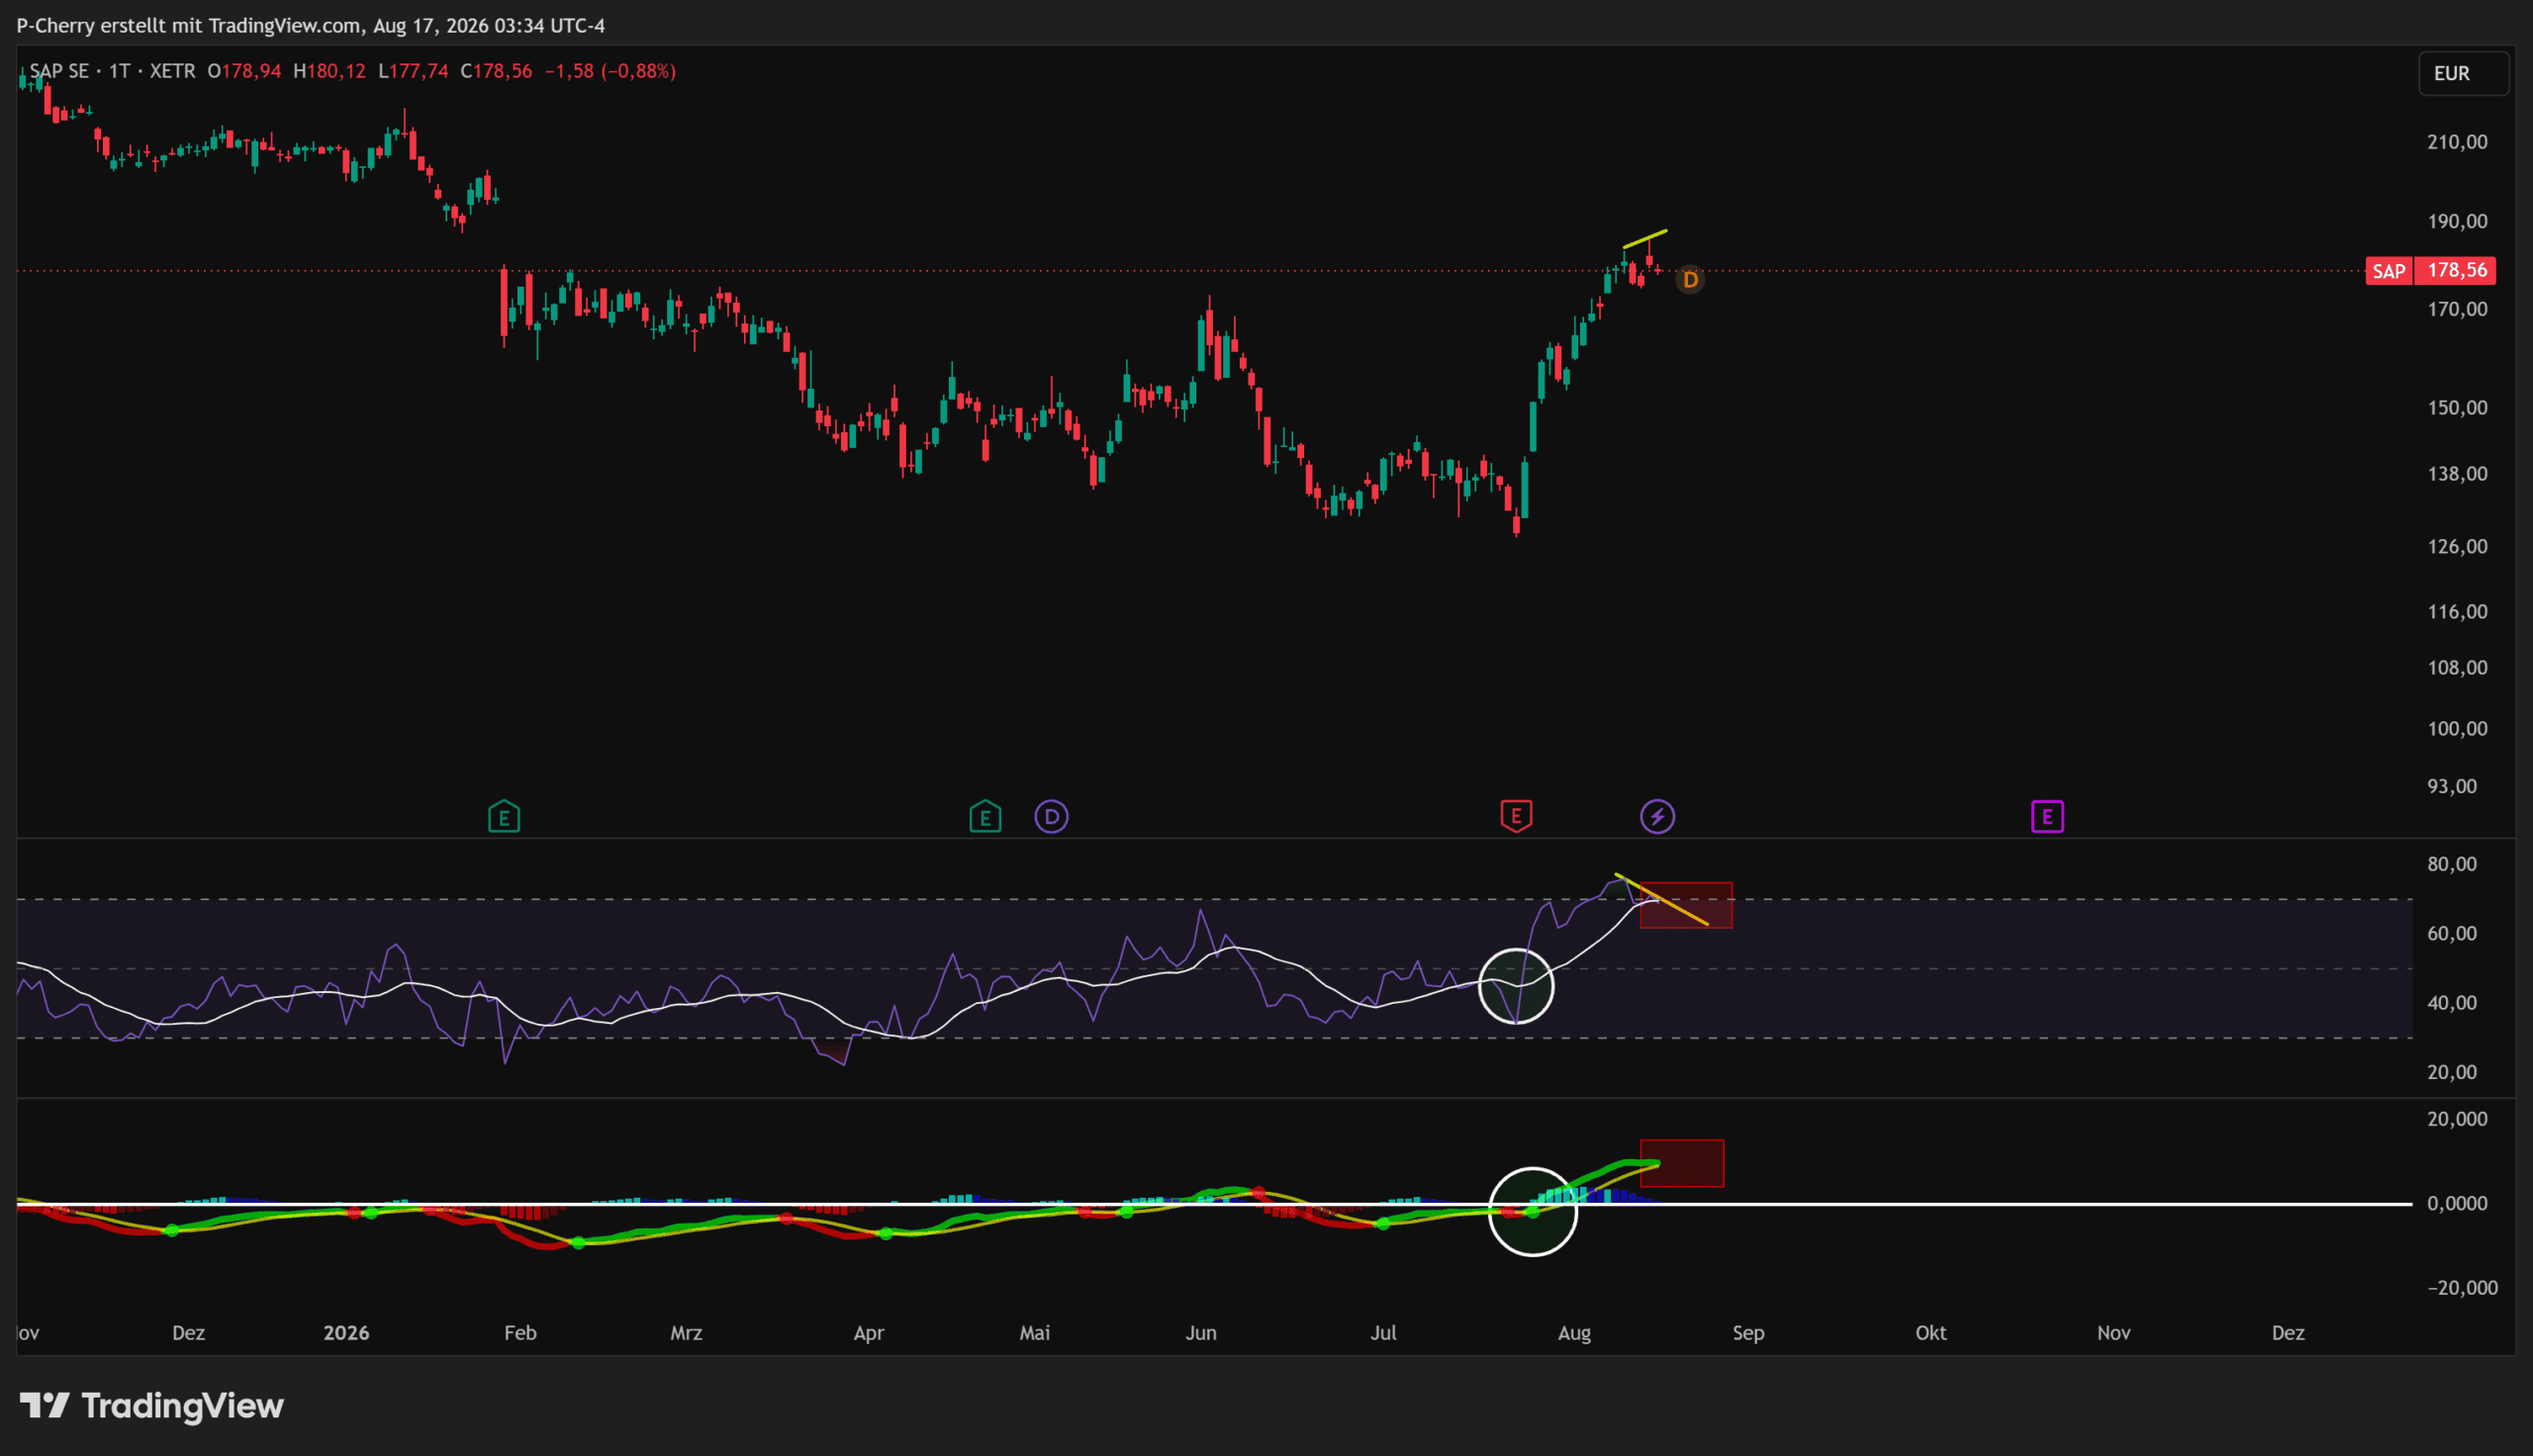Click the 190,00 price axis label
This screenshot has width=2533, height=1456.
coord(2457,221)
